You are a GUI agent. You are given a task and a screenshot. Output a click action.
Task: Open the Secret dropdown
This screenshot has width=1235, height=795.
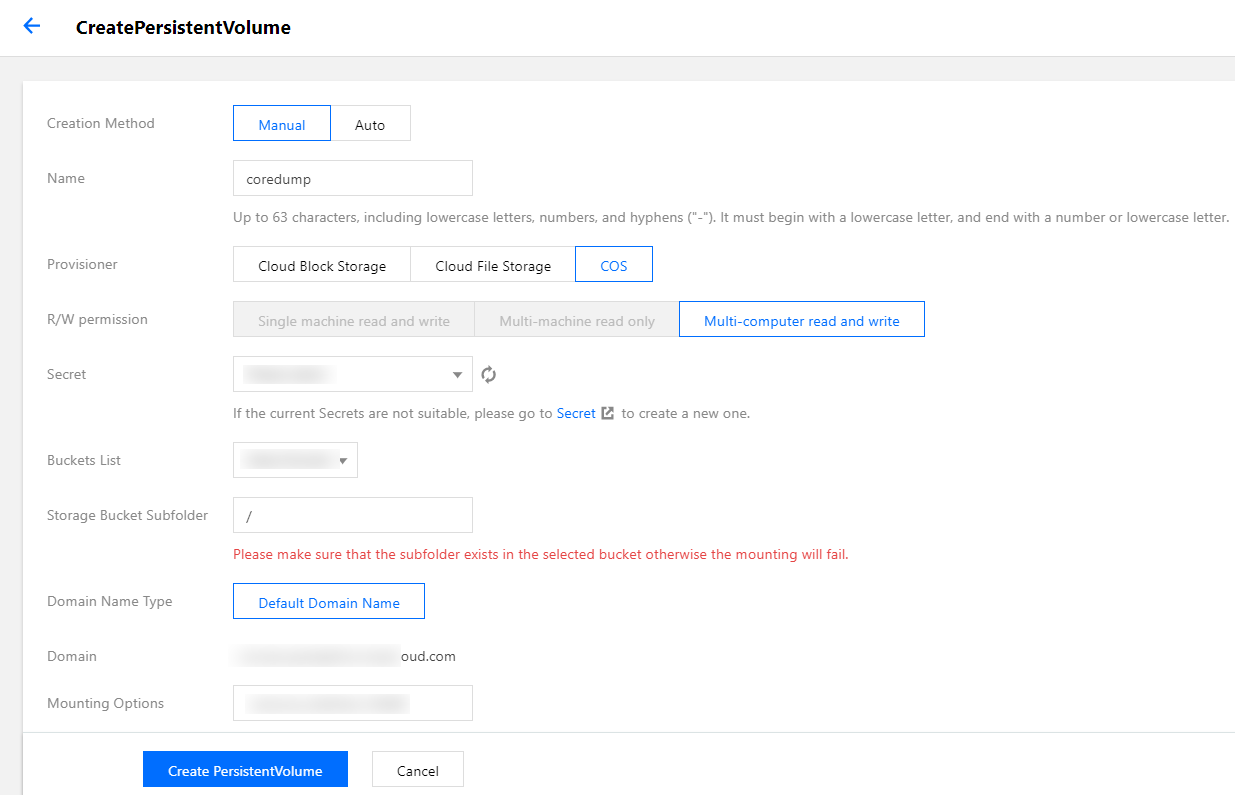(x=353, y=375)
